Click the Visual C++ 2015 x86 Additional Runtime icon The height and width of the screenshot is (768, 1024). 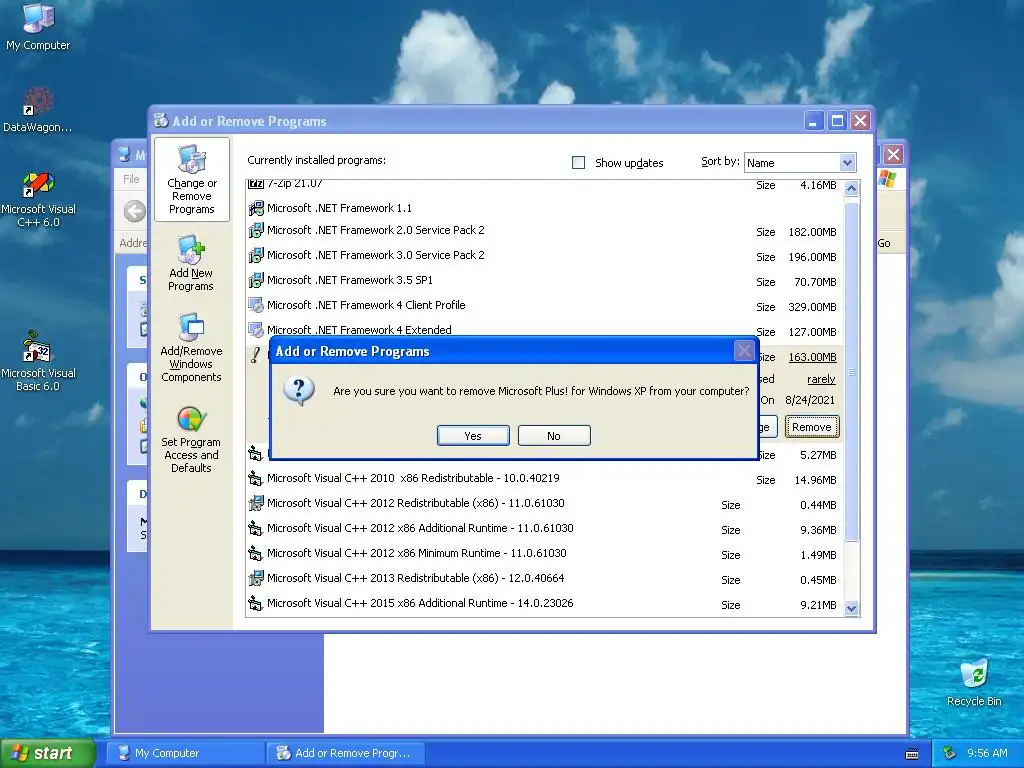(x=255, y=603)
